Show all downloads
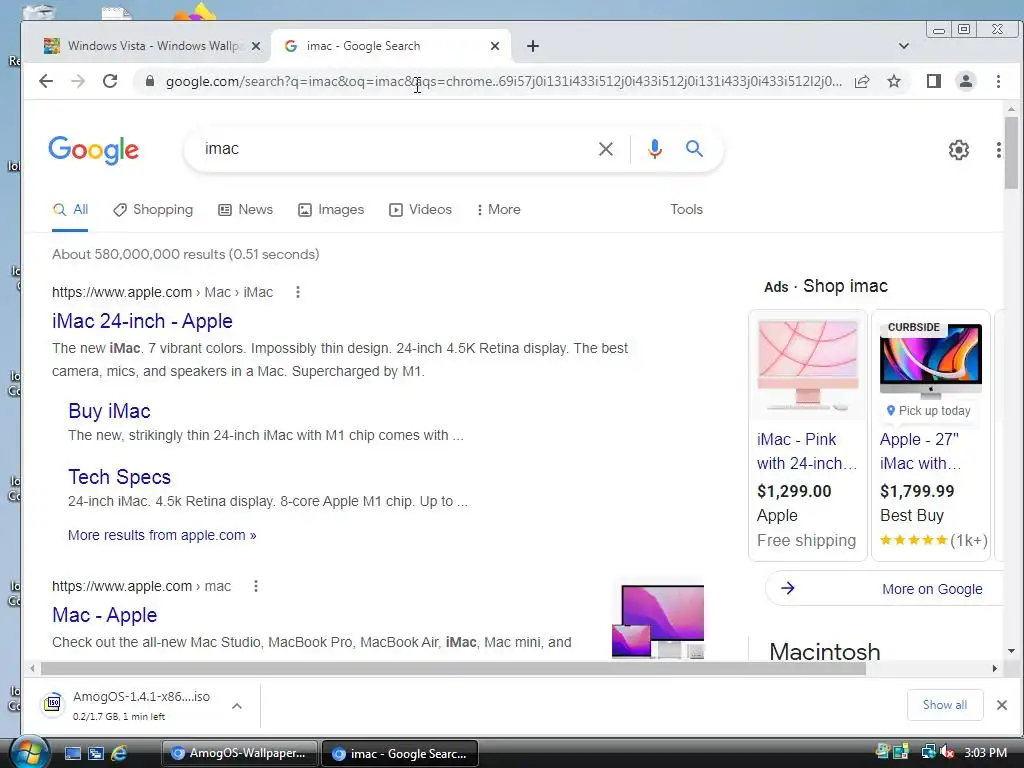1024x768 pixels. (944, 705)
